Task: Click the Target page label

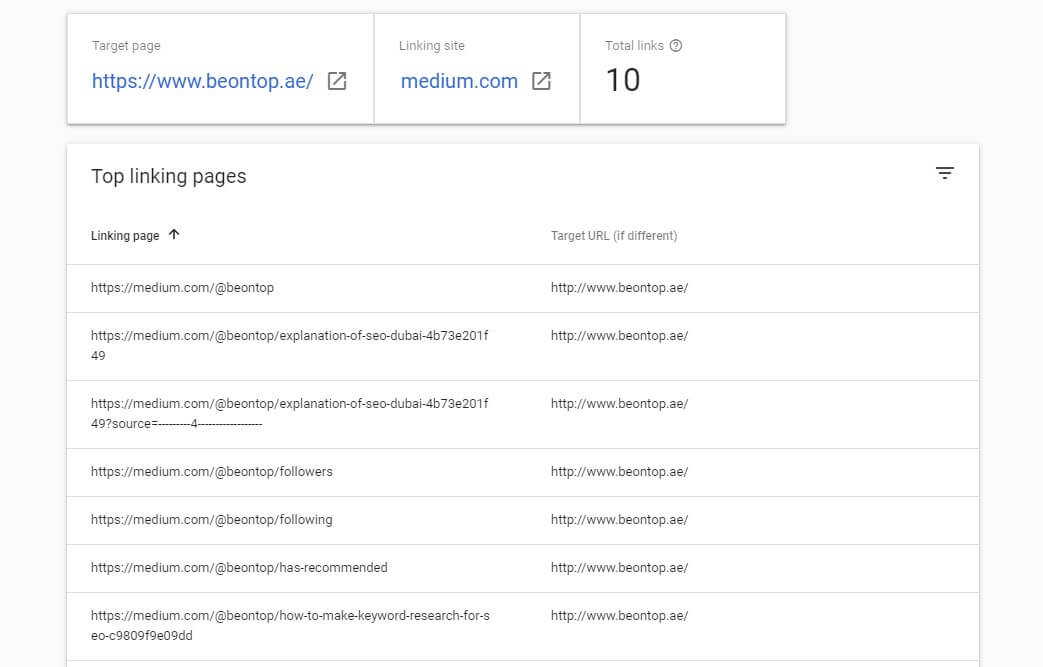Action: (126, 46)
